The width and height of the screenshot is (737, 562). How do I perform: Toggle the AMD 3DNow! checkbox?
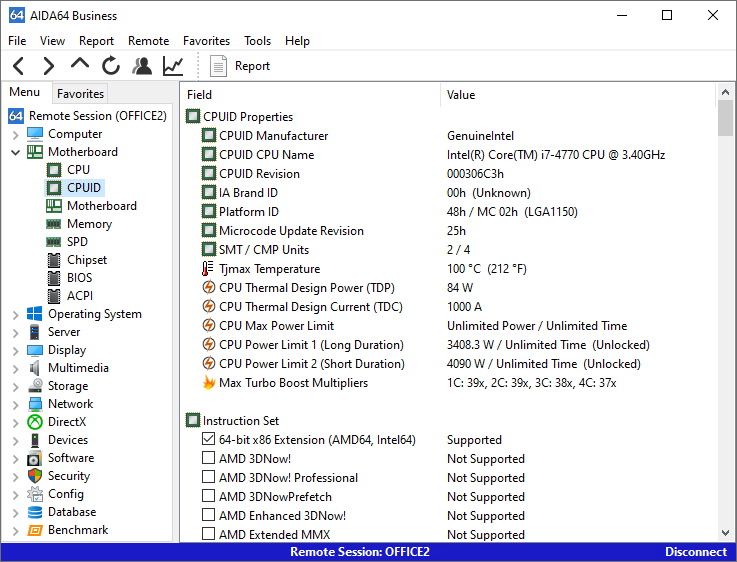click(208, 458)
